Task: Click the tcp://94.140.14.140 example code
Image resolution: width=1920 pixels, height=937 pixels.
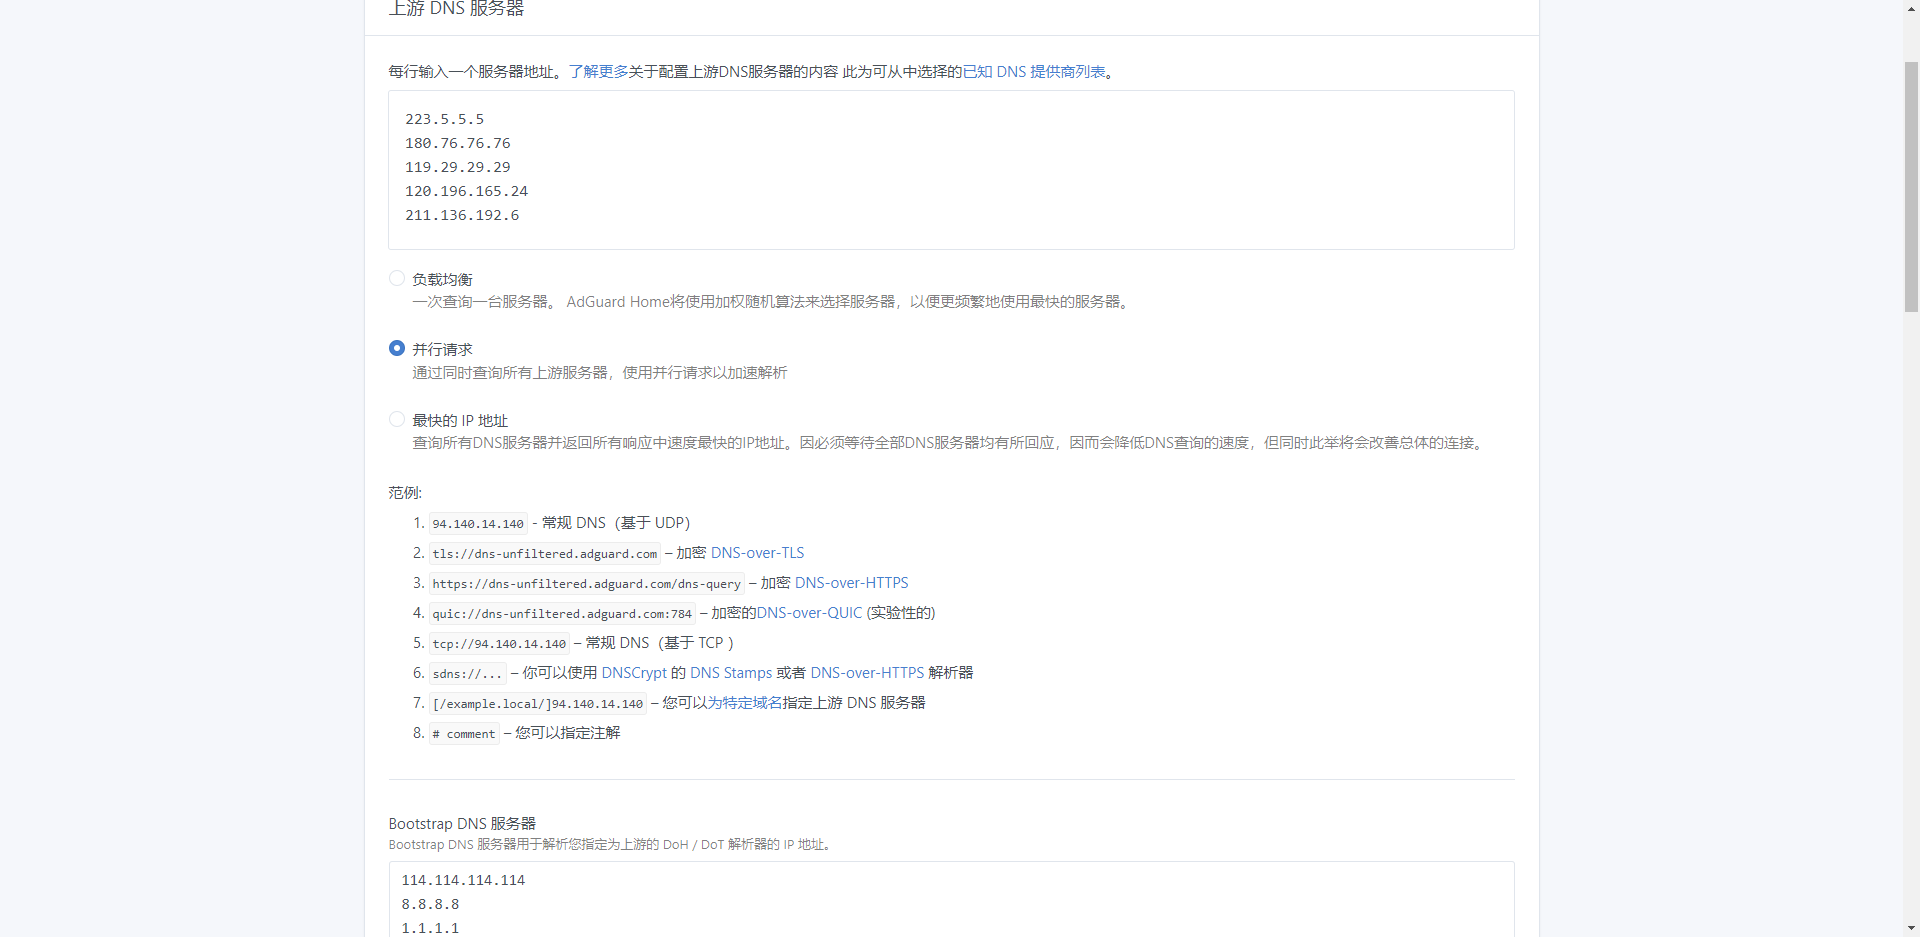Action: click(x=499, y=643)
